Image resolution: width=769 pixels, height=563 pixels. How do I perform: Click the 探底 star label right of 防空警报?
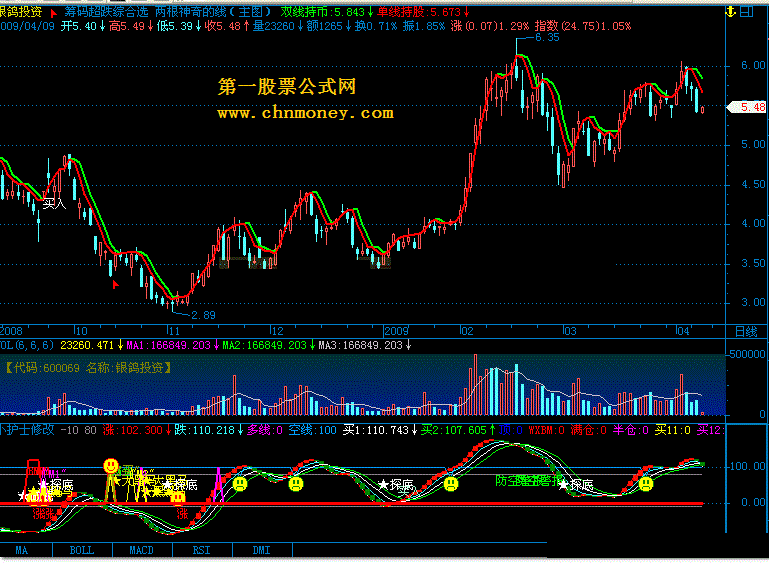[576, 485]
